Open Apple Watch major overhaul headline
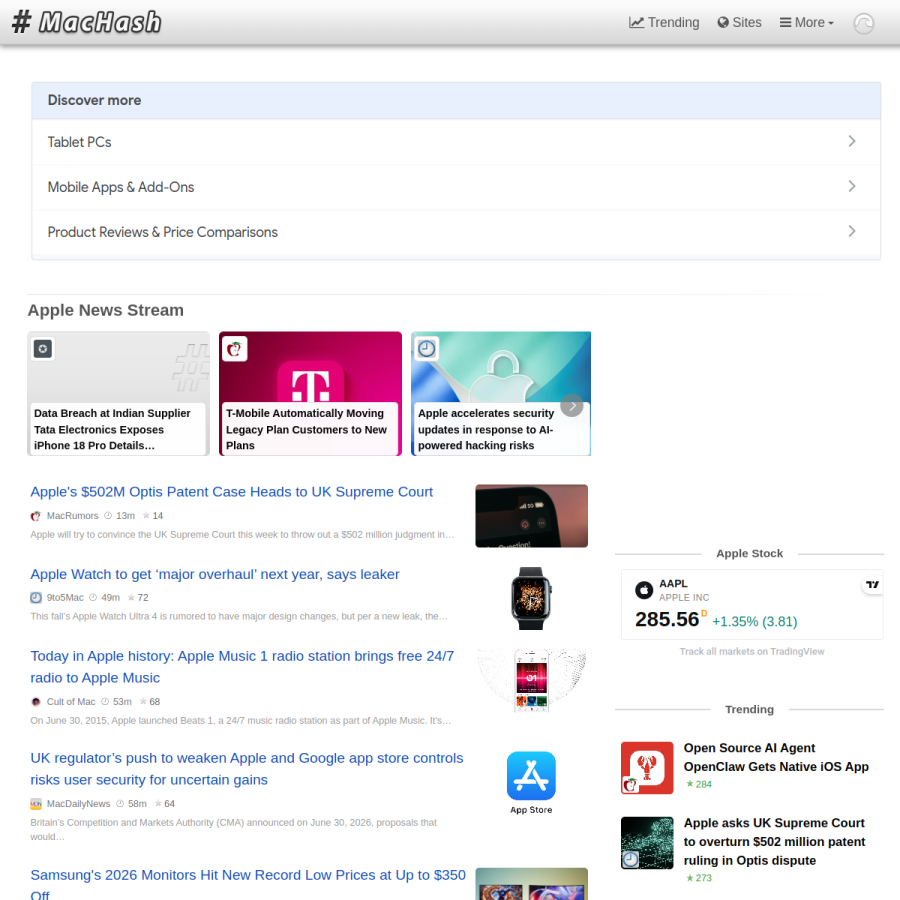 pos(215,575)
